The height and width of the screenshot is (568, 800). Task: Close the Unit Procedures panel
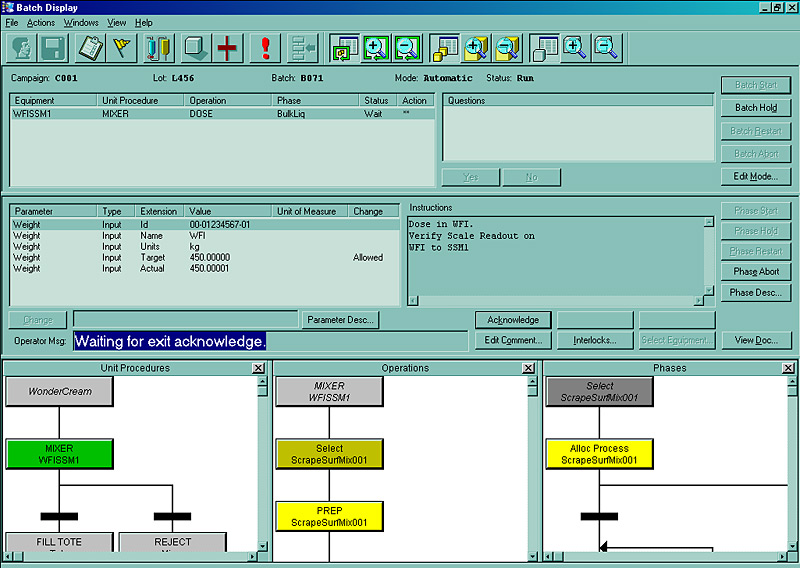coord(259,368)
